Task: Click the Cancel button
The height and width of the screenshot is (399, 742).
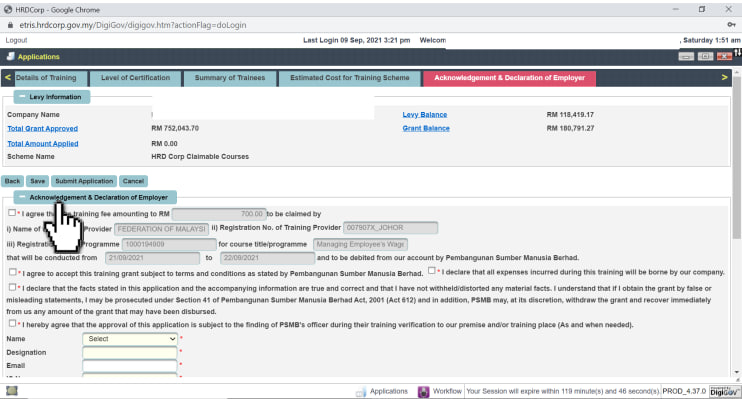Action: point(133,181)
